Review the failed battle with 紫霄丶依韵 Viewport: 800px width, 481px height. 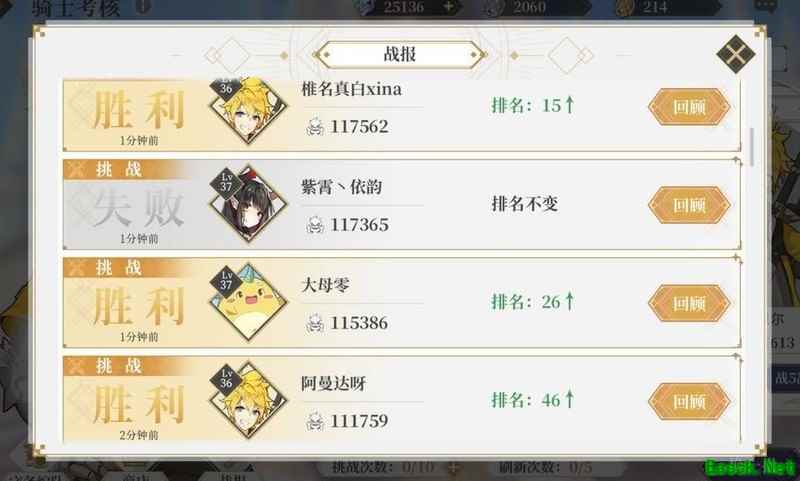[689, 205]
